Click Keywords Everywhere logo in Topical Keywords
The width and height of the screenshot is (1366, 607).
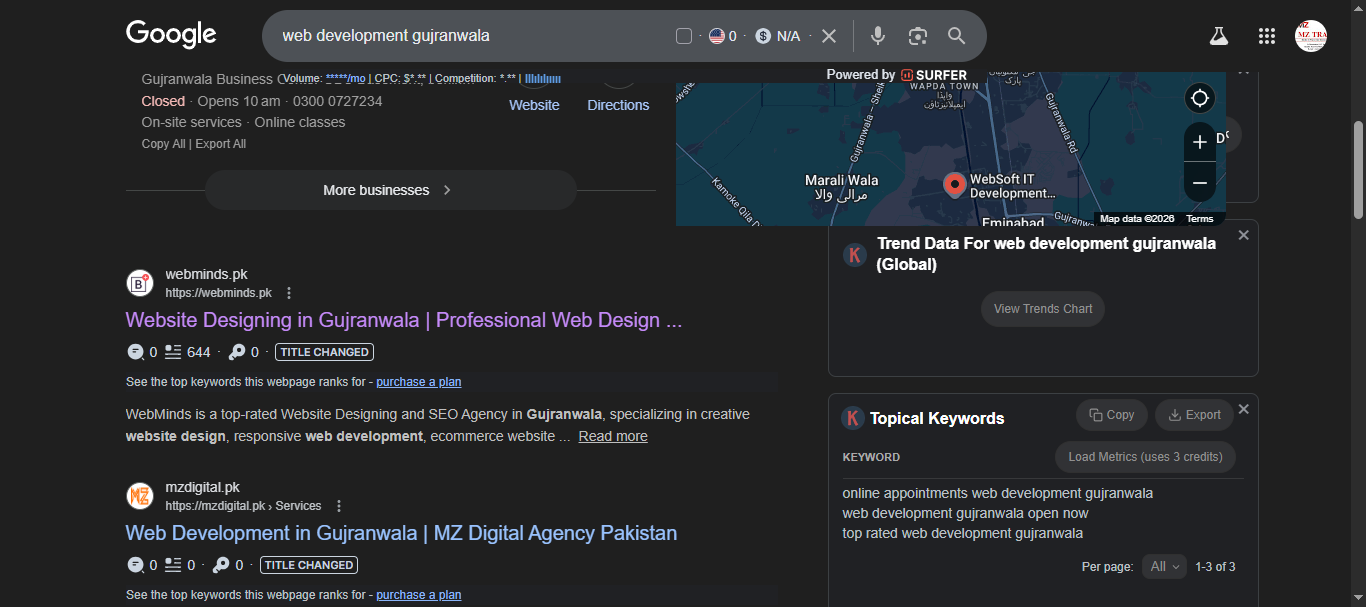tap(853, 418)
